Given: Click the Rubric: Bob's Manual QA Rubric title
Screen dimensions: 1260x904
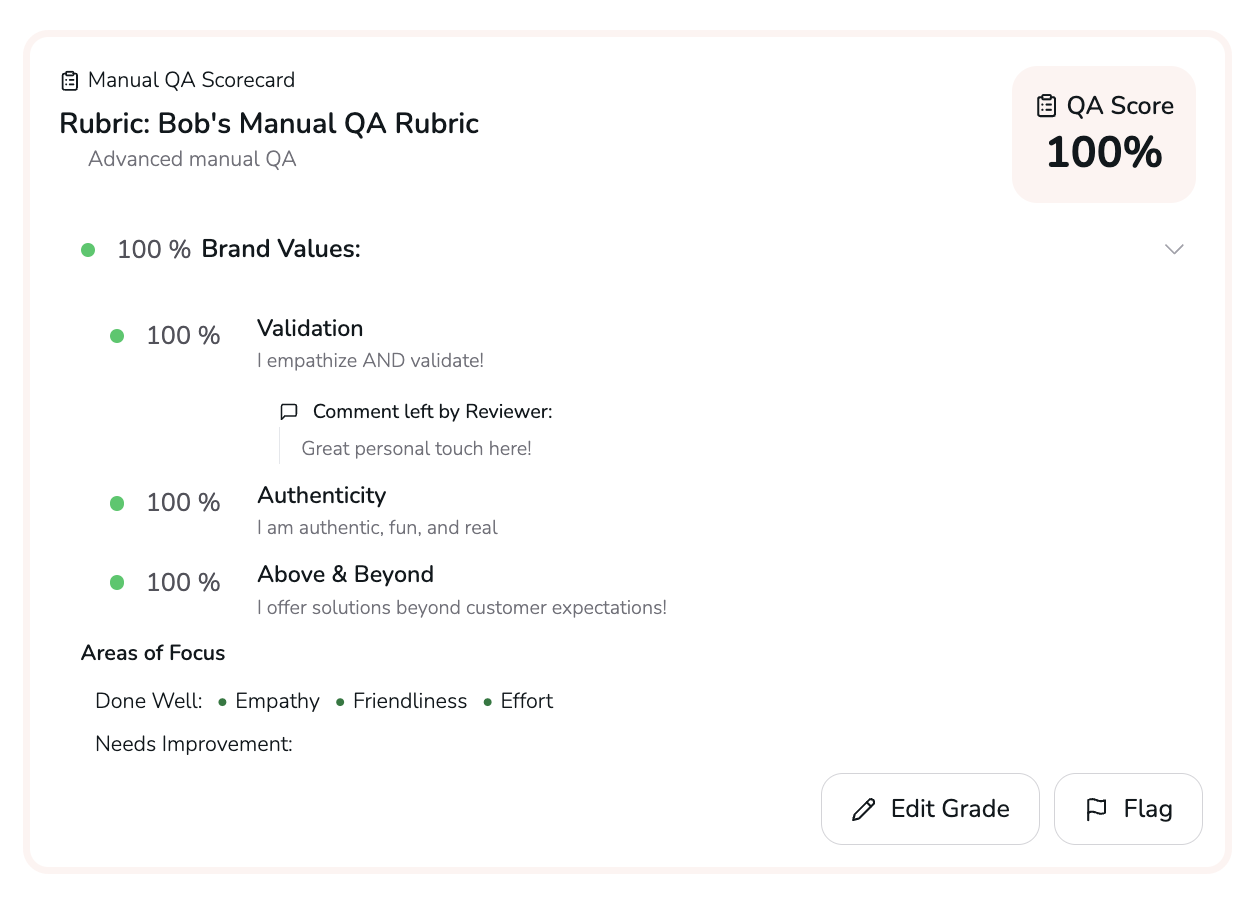Looking at the screenshot, I should tap(269, 123).
